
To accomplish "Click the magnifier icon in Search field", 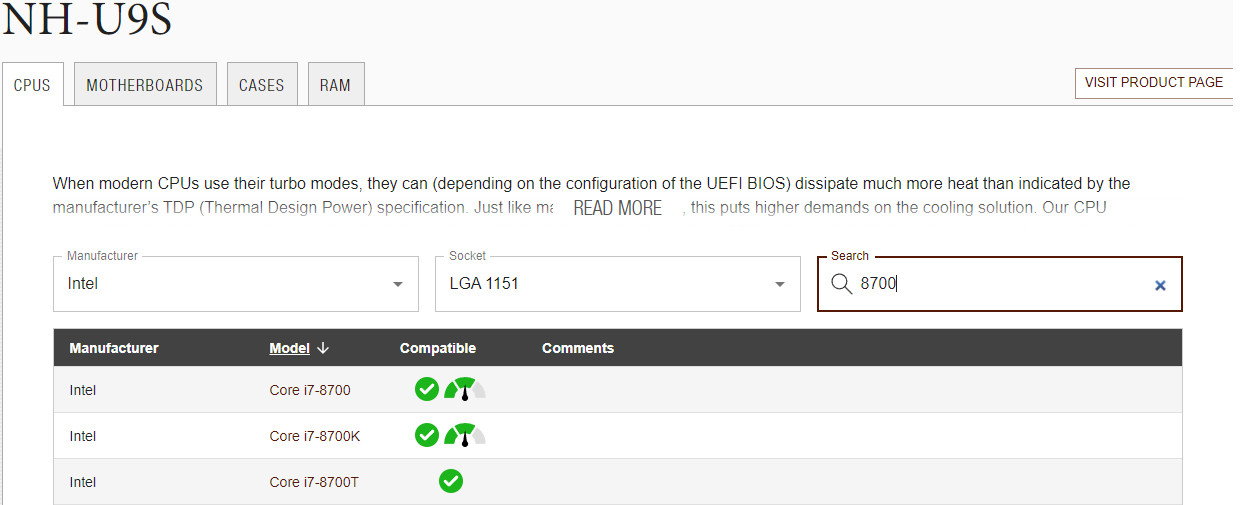I will [842, 284].
